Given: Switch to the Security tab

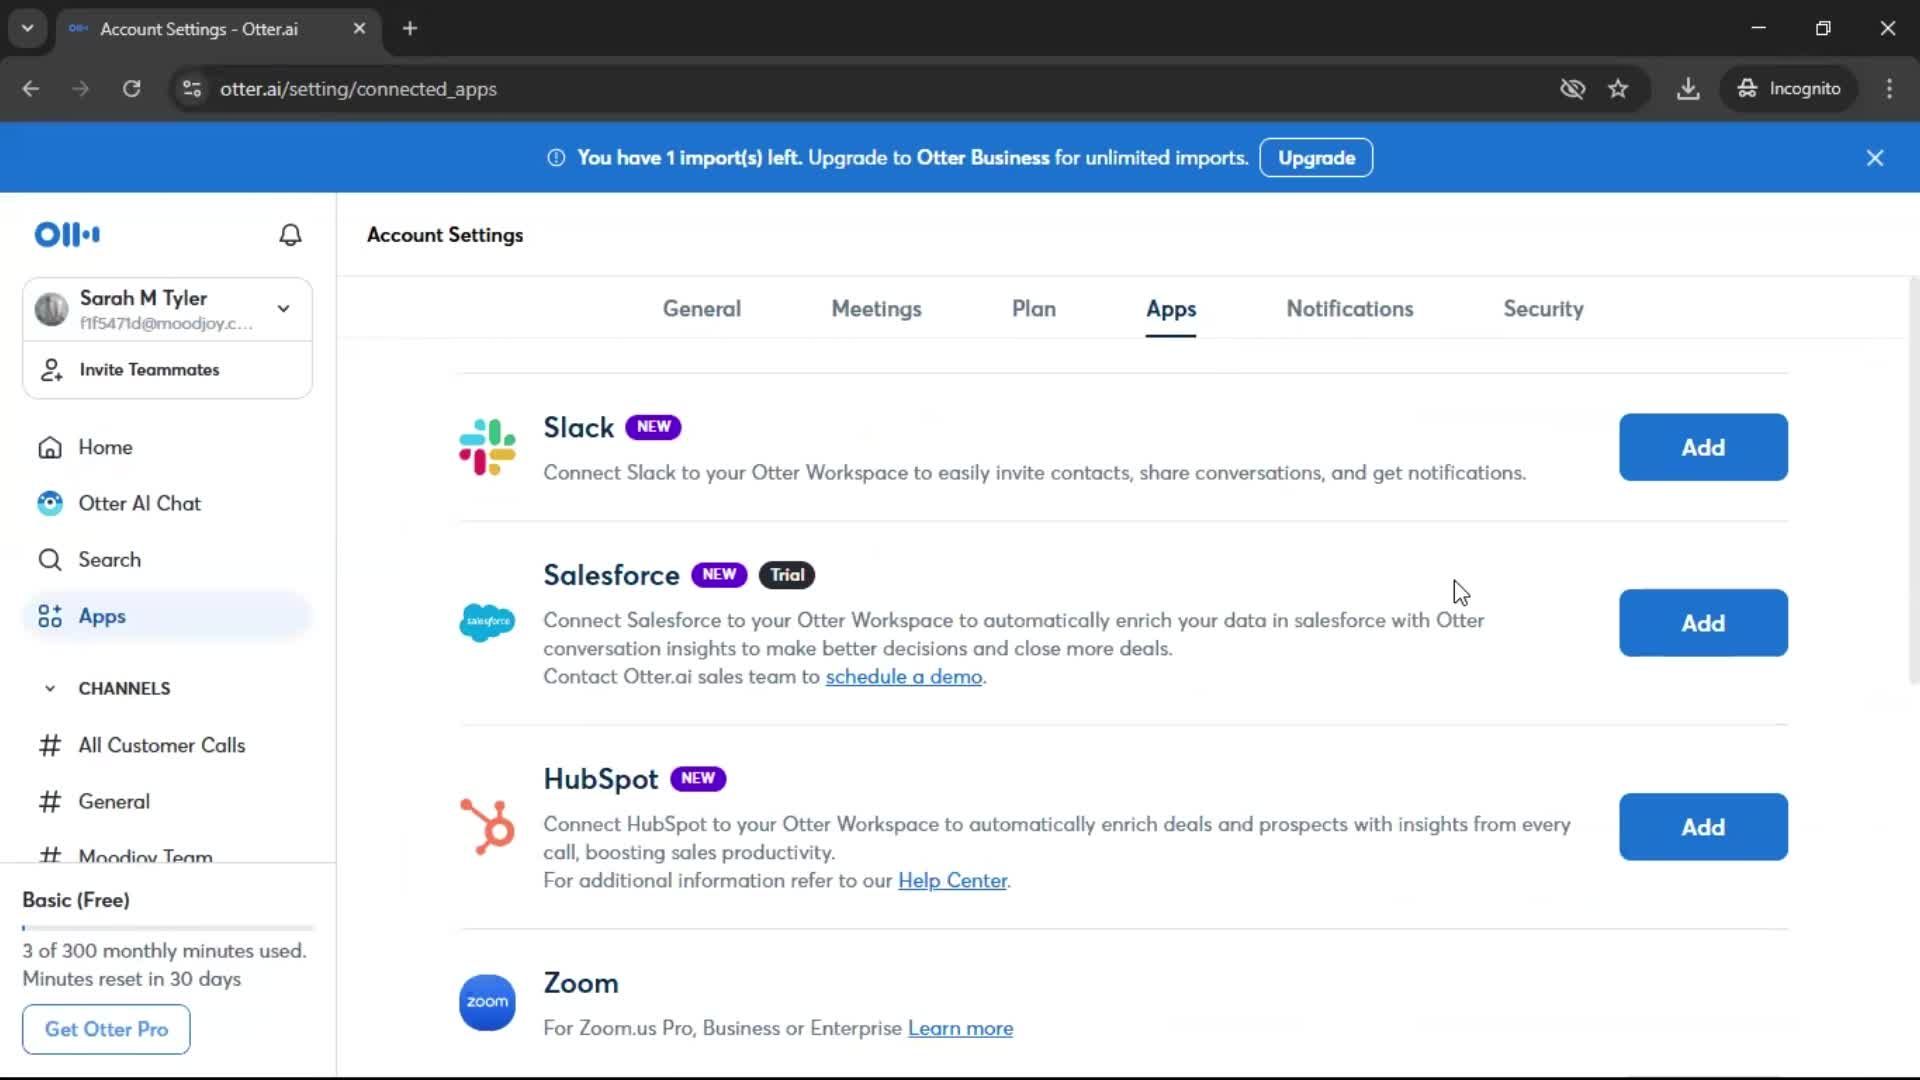Looking at the screenshot, I should [x=1542, y=309].
